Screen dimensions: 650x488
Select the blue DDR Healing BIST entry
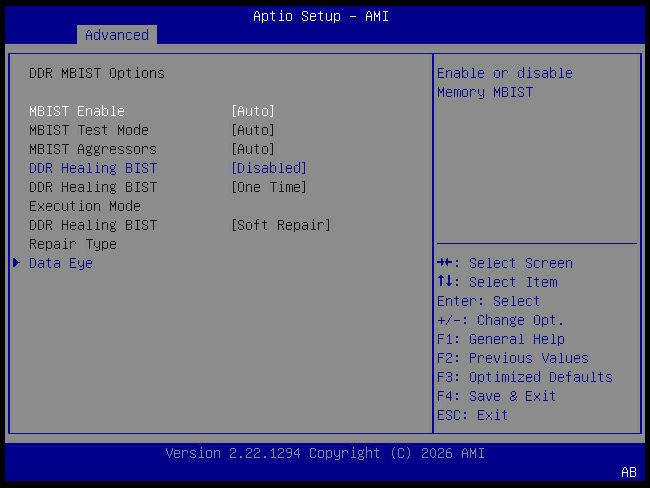tap(93, 168)
